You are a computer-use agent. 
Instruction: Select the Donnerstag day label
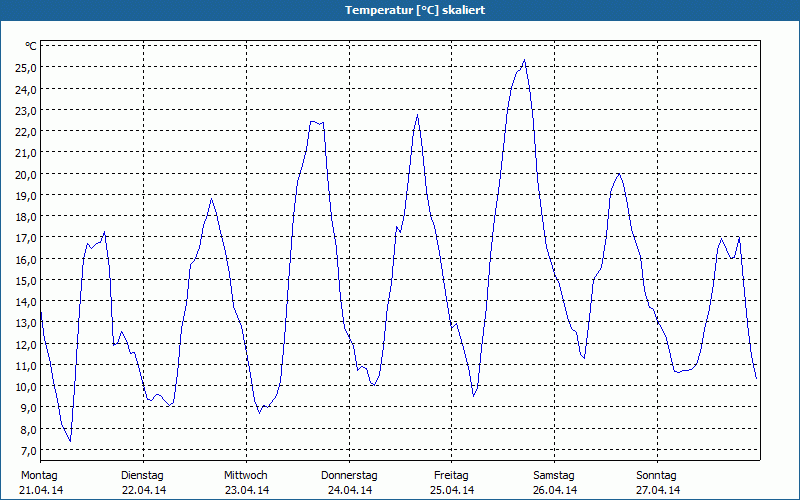(349, 475)
